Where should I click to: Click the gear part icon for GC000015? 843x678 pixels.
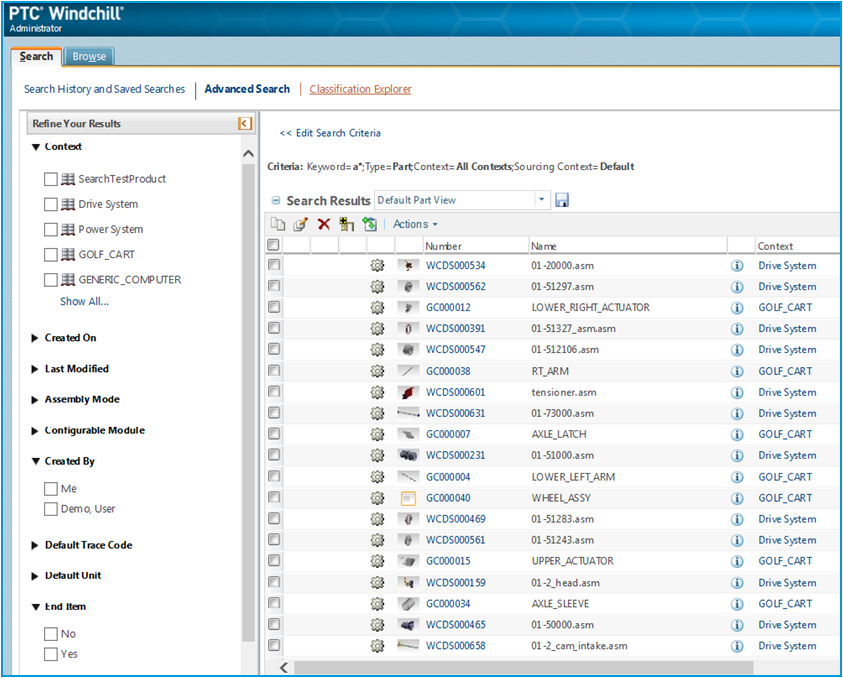click(377, 561)
